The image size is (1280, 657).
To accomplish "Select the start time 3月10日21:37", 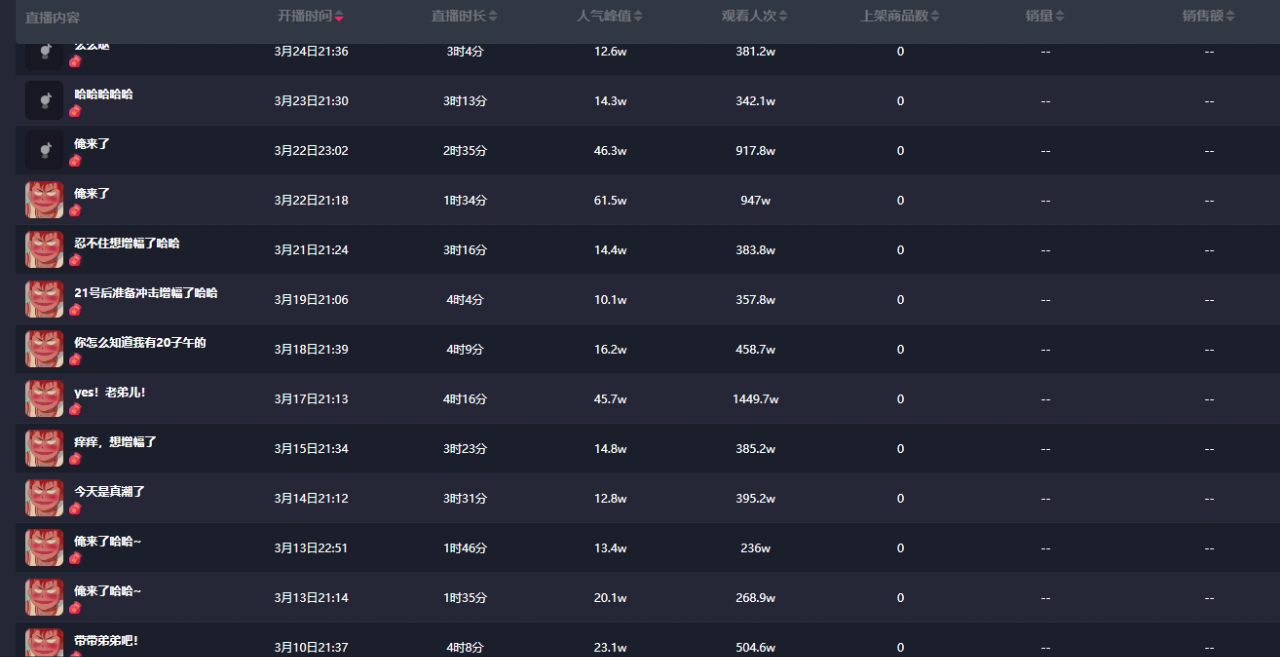I will 311,647.
